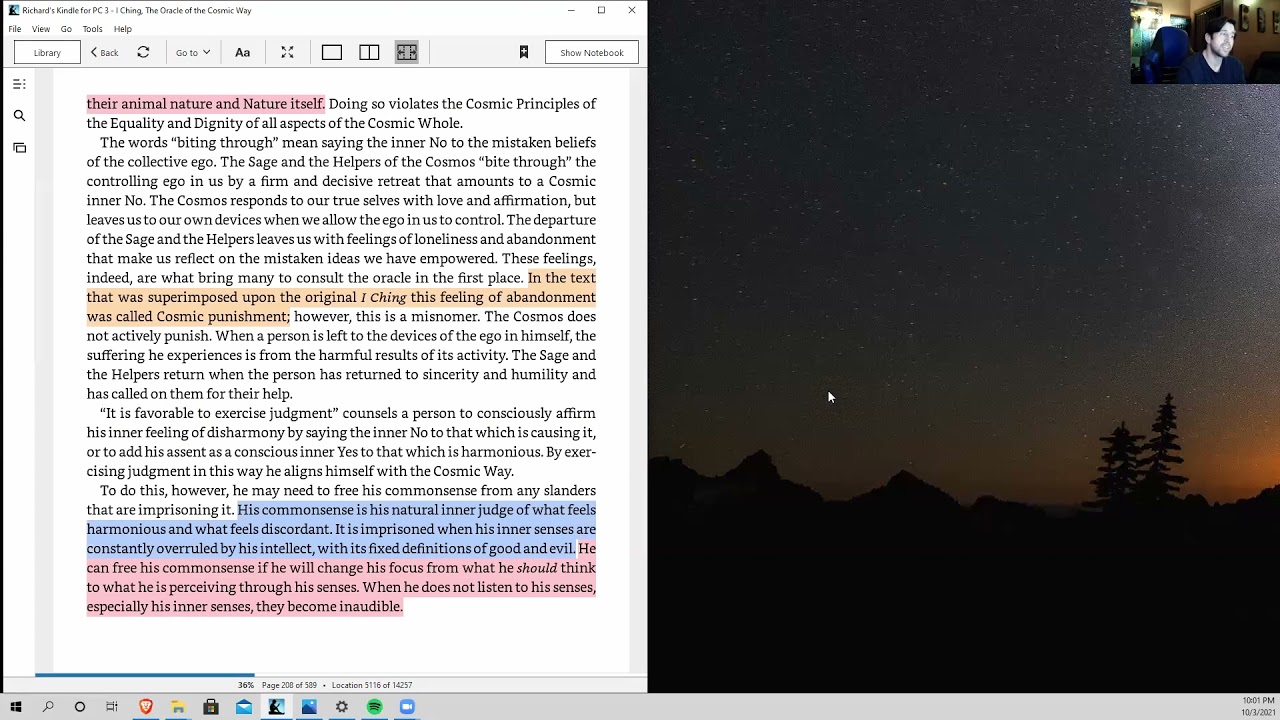Open the search icon in the sidebar

[19, 116]
